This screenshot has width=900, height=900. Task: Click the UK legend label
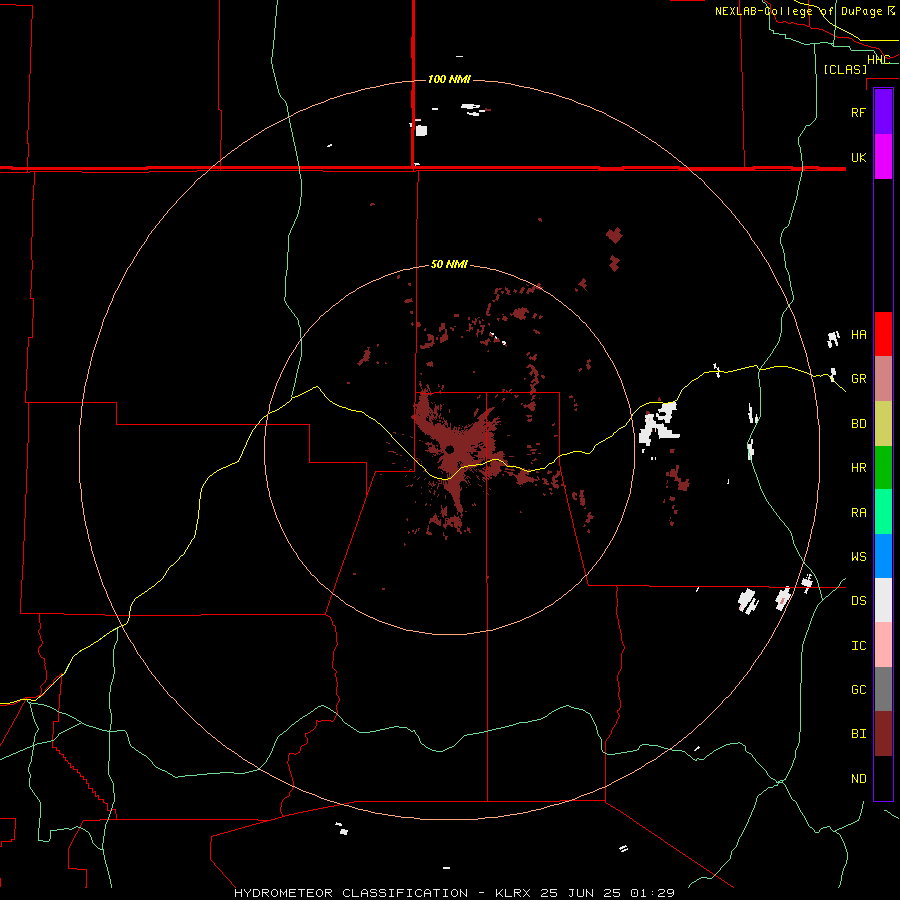coord(859,157)
